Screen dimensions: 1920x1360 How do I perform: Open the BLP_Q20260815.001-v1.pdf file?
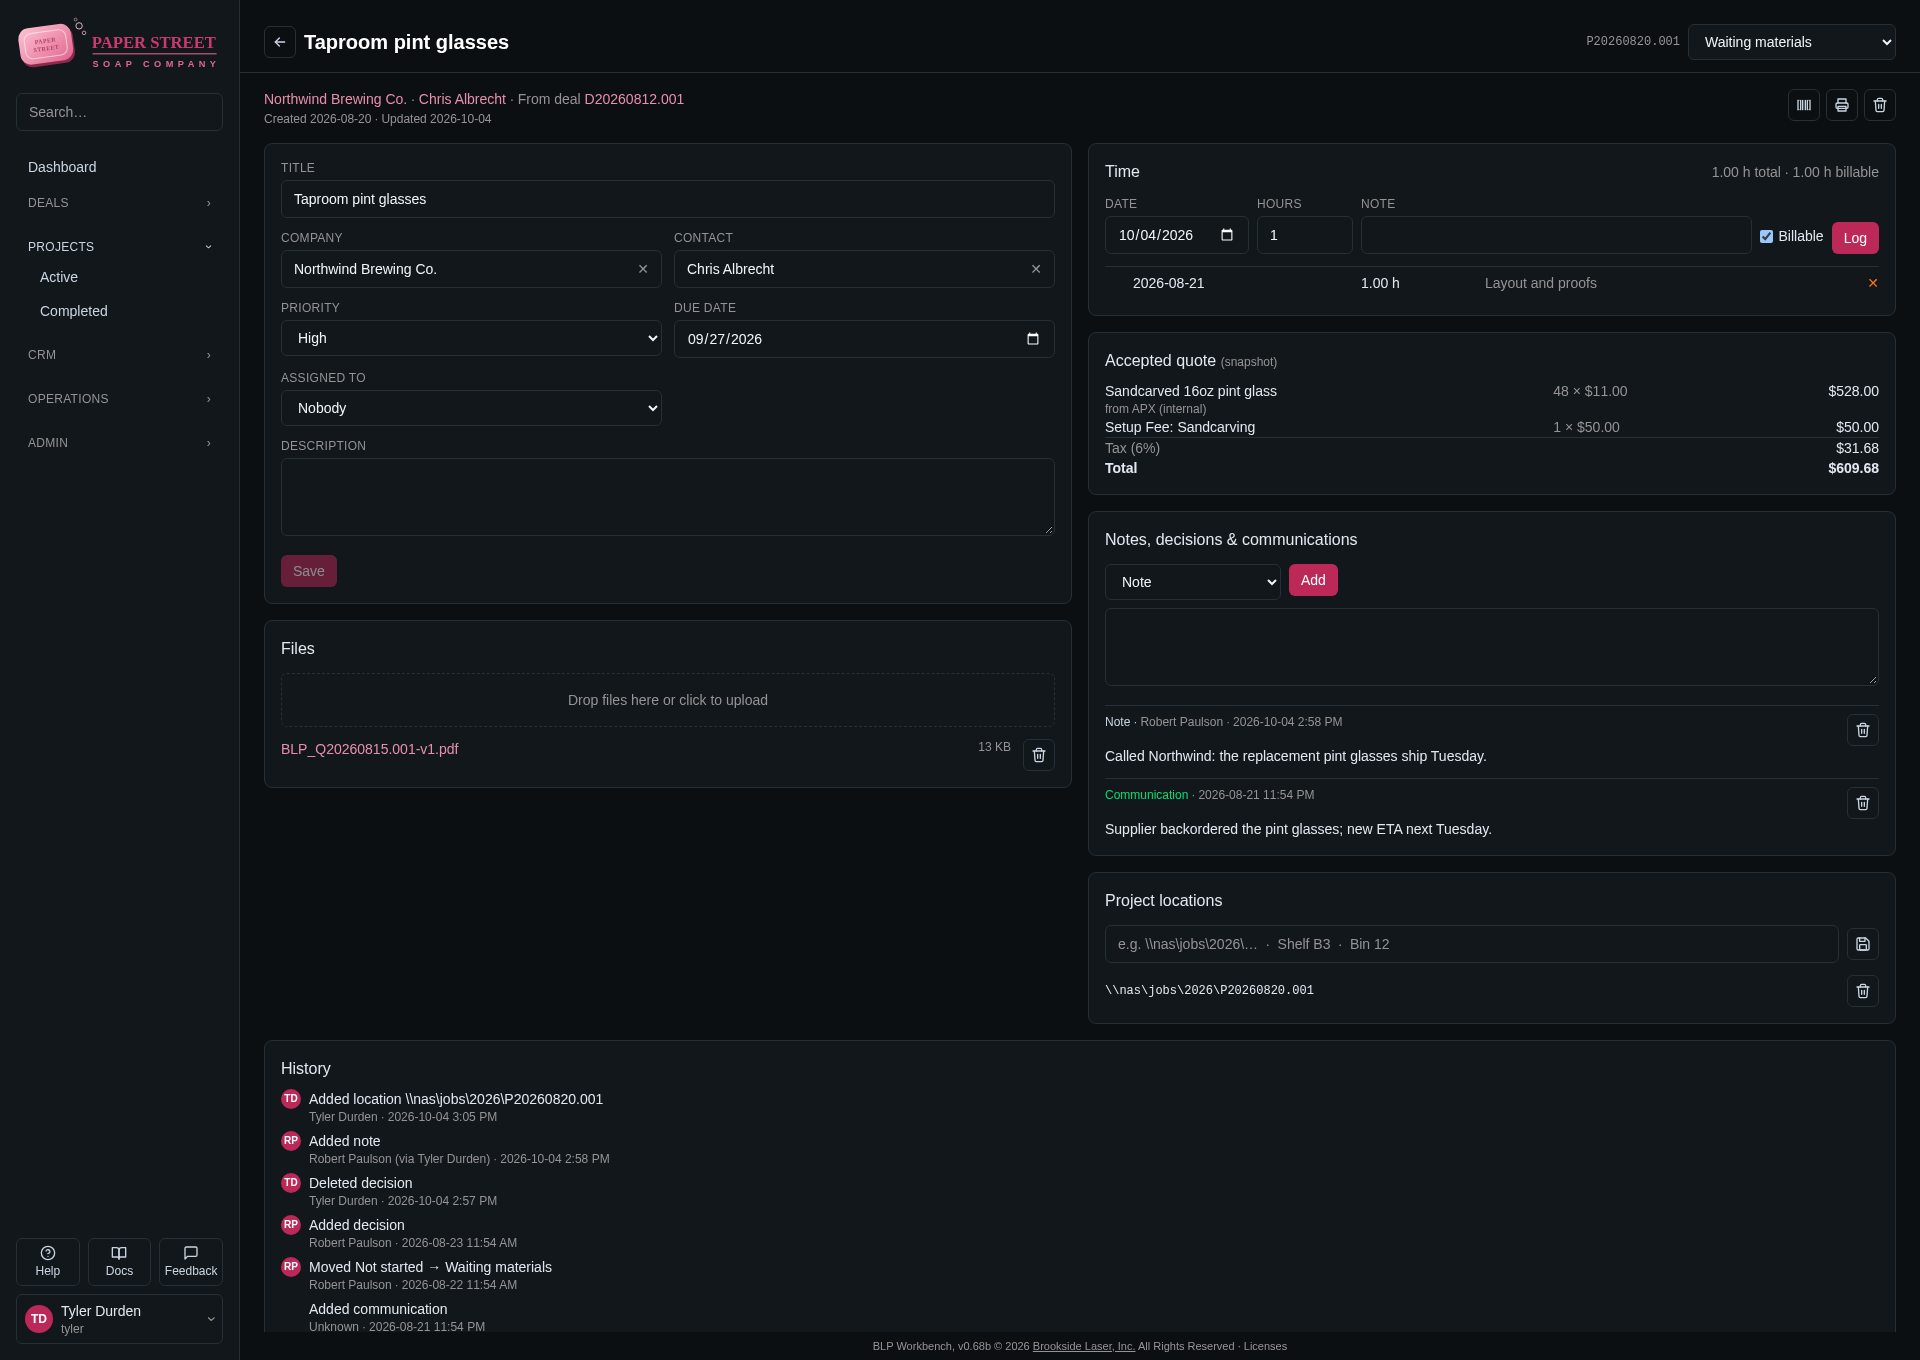coord(370,749)
